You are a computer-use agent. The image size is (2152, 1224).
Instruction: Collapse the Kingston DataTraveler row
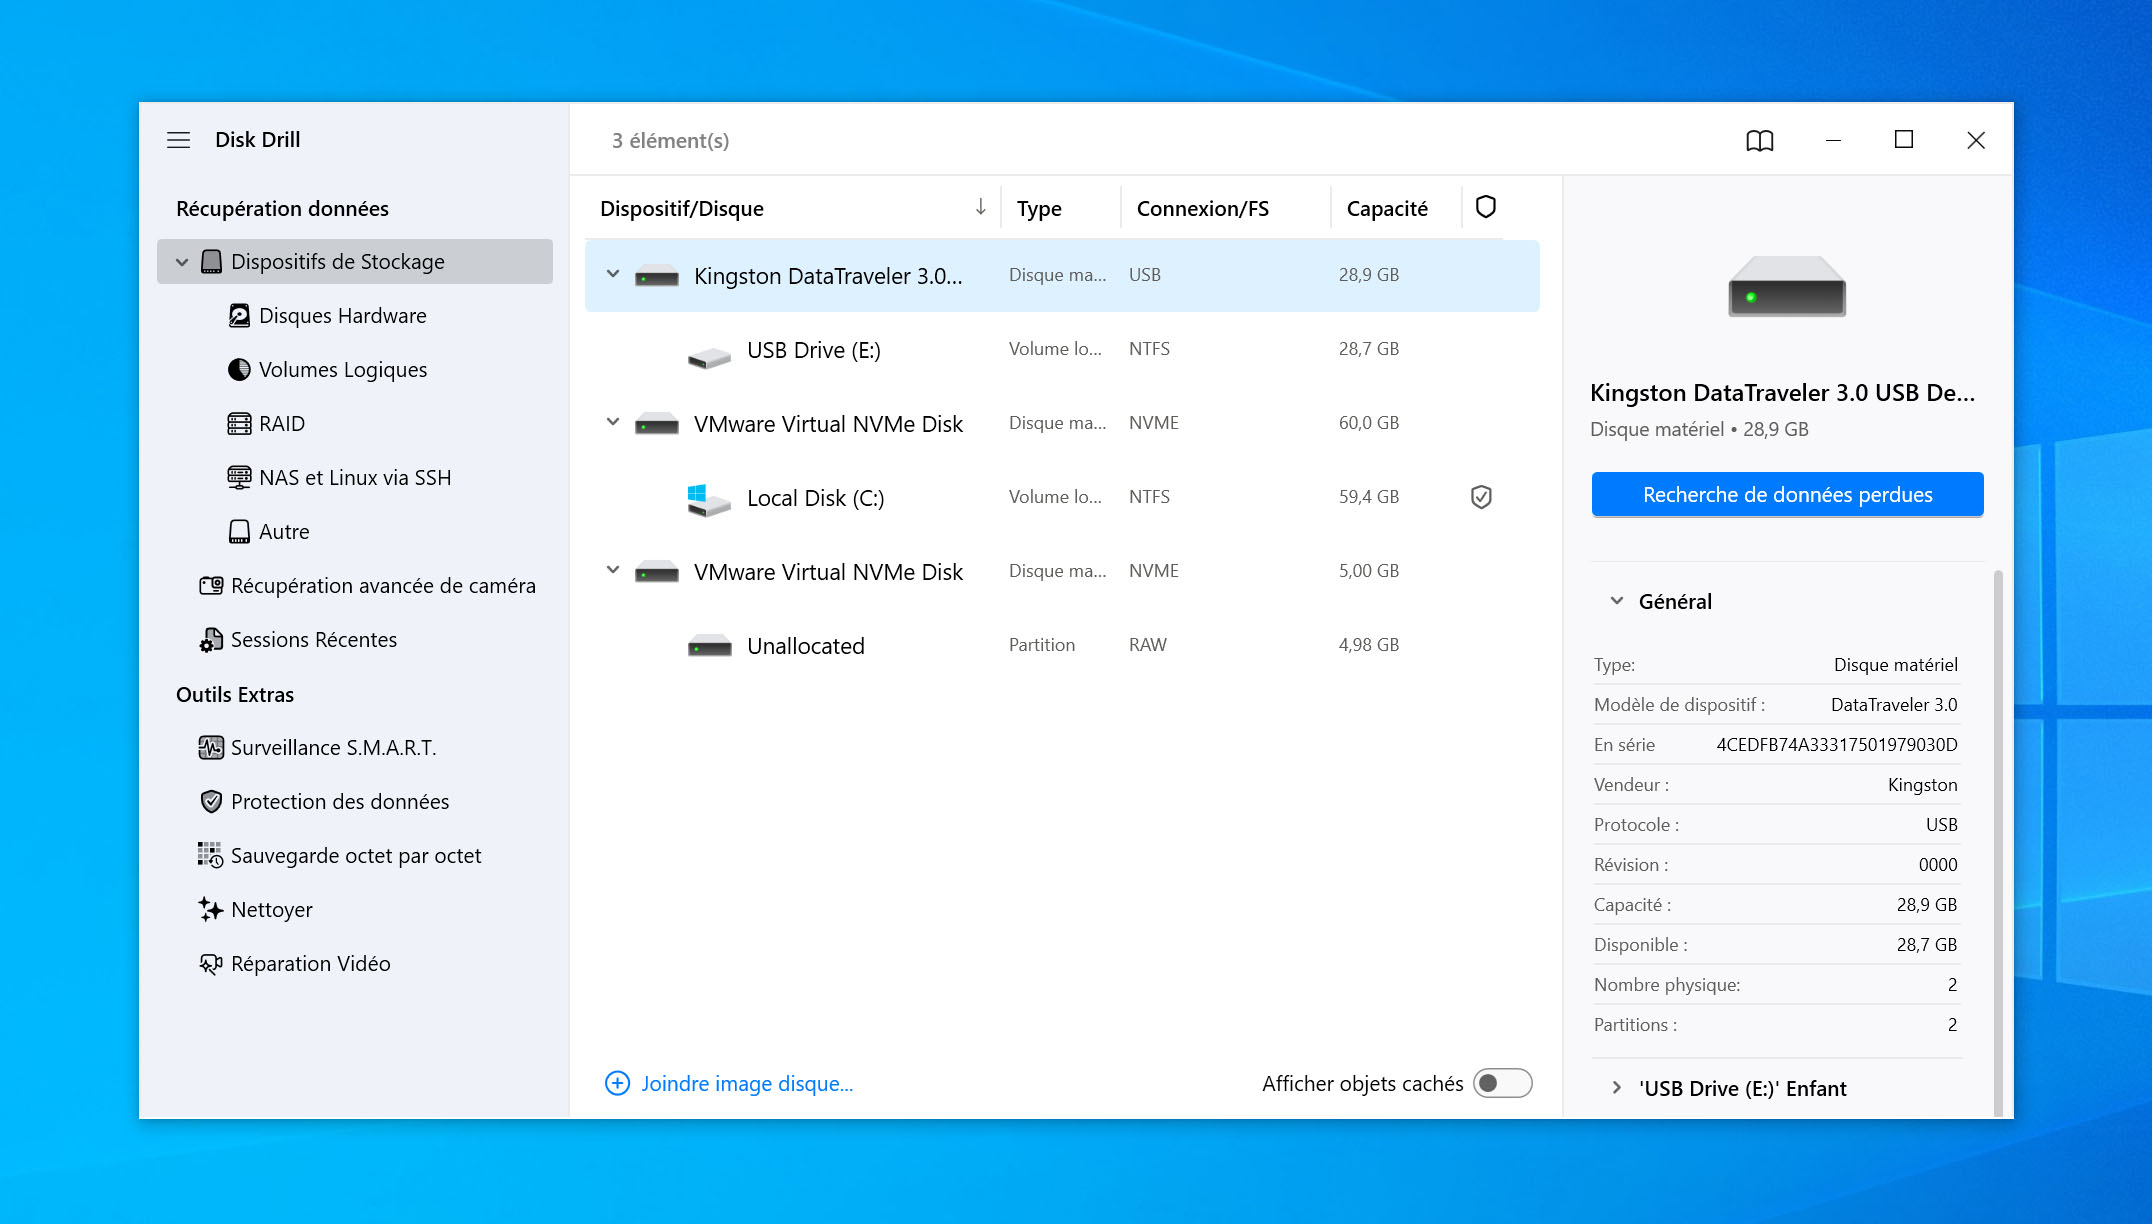613,274
